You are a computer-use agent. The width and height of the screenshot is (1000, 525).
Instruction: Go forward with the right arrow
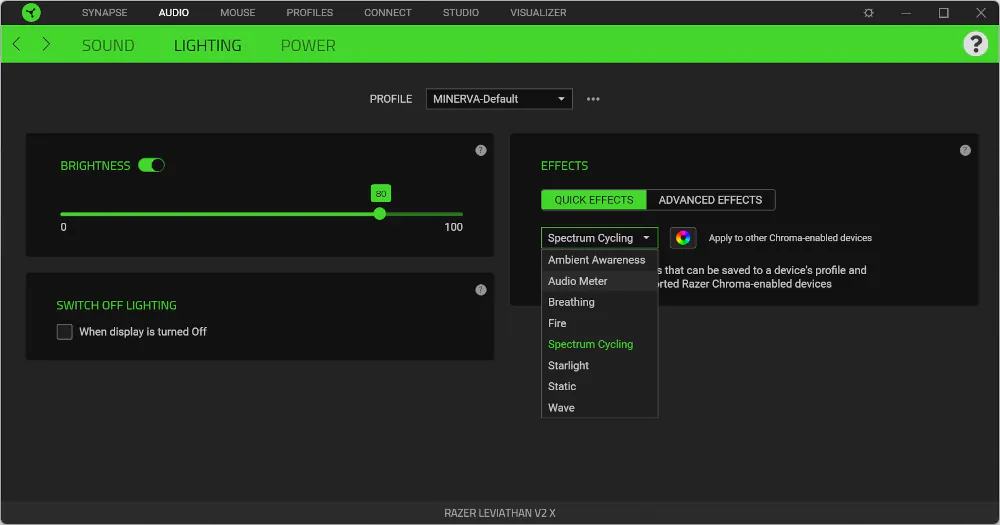point(46,44)
